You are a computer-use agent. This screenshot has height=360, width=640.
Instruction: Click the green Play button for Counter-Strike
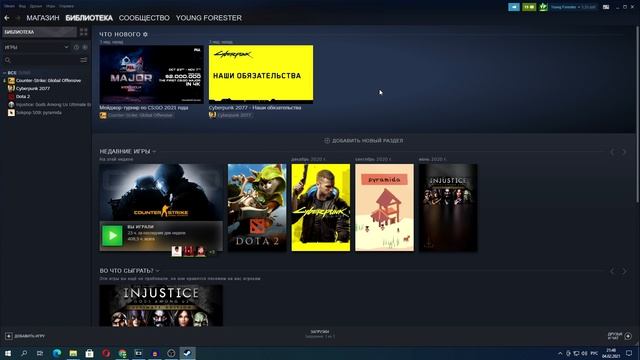112,236
